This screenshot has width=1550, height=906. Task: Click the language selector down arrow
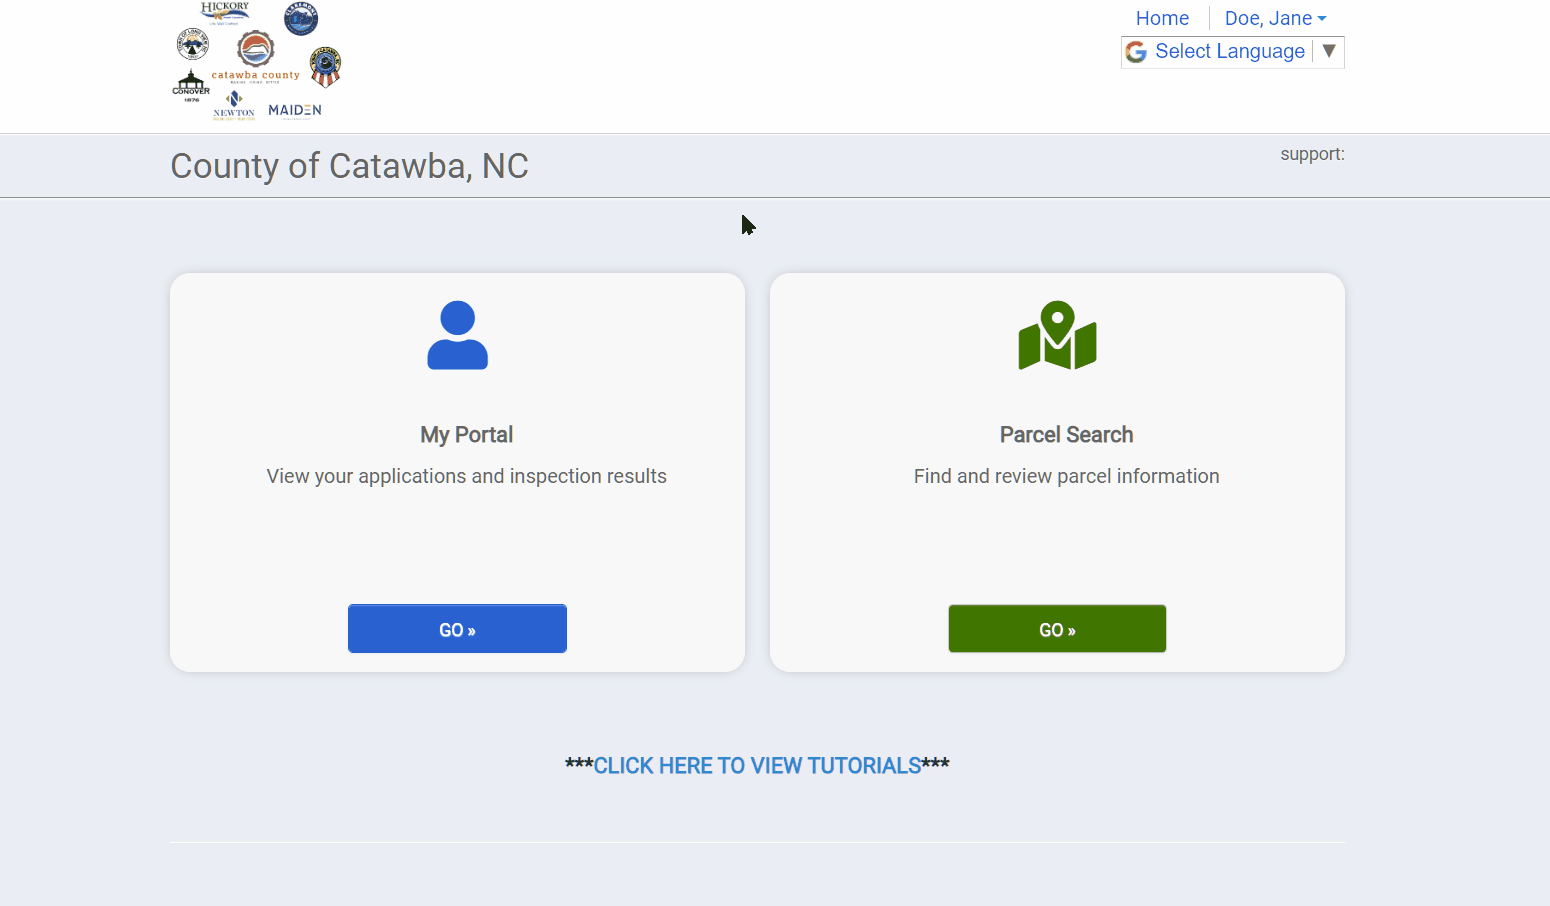pos(1330,51)
